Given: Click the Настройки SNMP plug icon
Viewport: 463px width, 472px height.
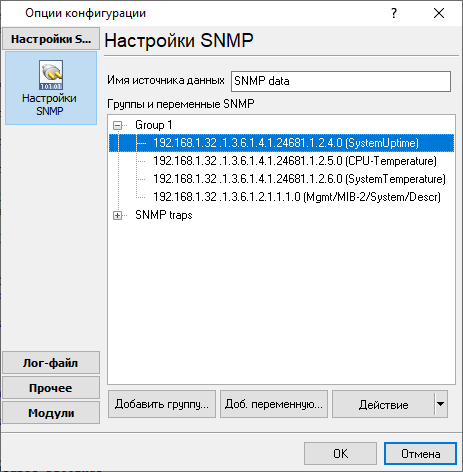Looking at the screenshot, I should coord(51,75).
